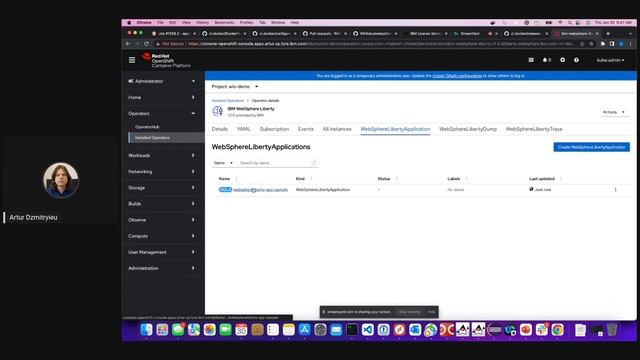Click the IBM WebSphere Liberty operator icon

[x=218, y=111]
